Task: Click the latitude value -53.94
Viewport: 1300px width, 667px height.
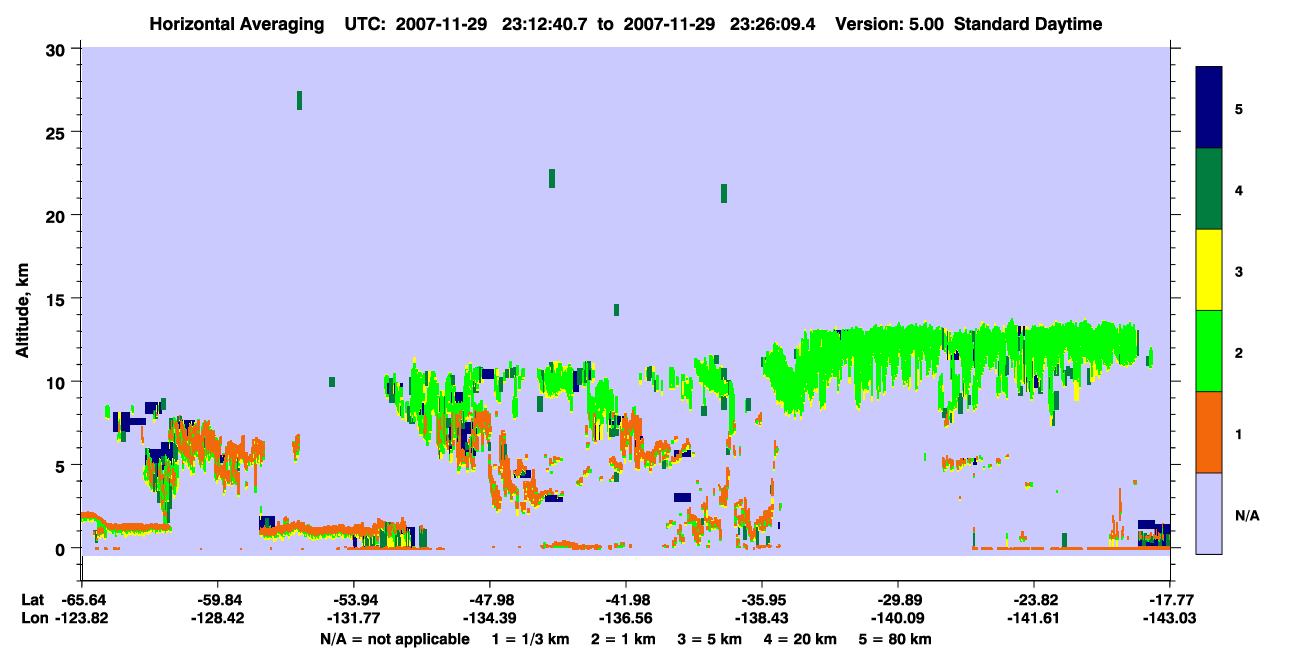Action: point(354,600)
